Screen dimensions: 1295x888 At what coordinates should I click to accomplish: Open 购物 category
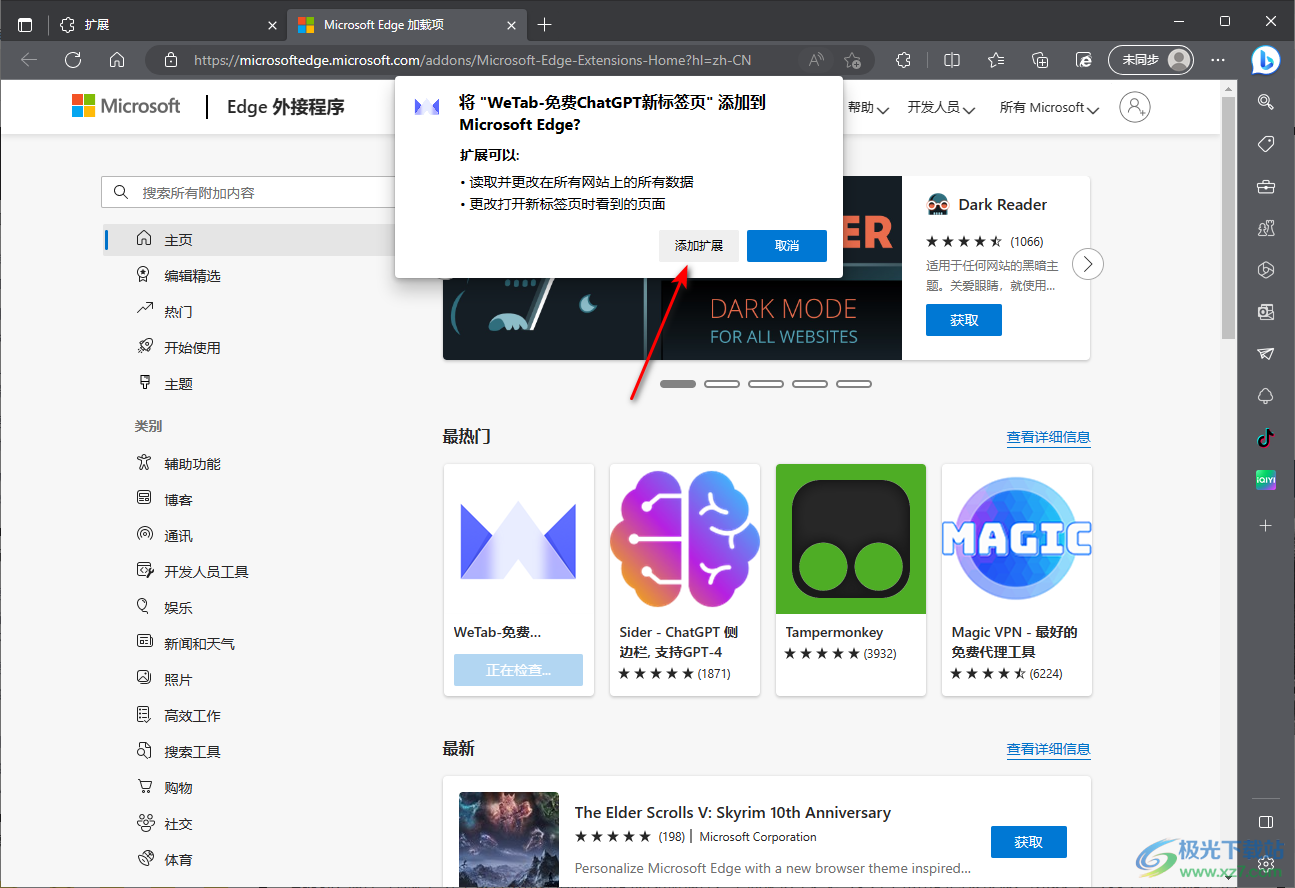click(178, 788)
